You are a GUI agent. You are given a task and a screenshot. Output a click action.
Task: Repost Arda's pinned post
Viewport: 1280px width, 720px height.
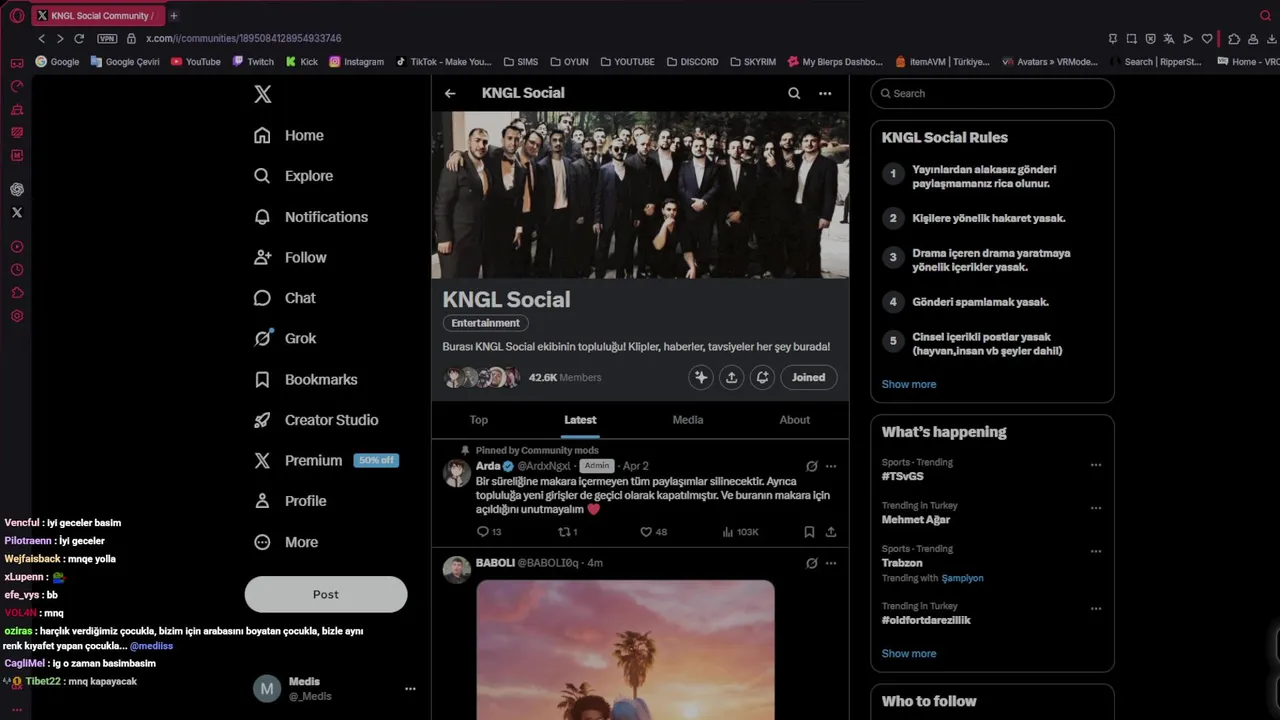pos(568,532)
